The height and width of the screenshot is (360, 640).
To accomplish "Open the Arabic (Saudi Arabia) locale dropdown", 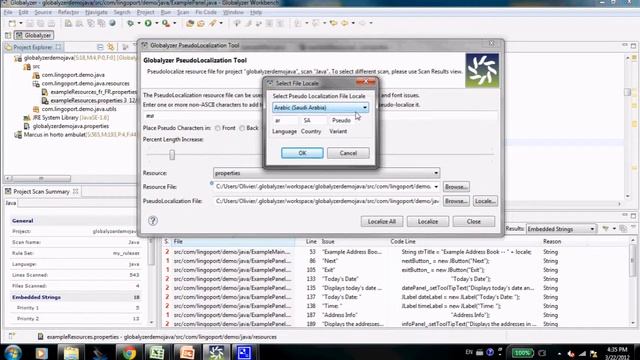I will [320, 108].
